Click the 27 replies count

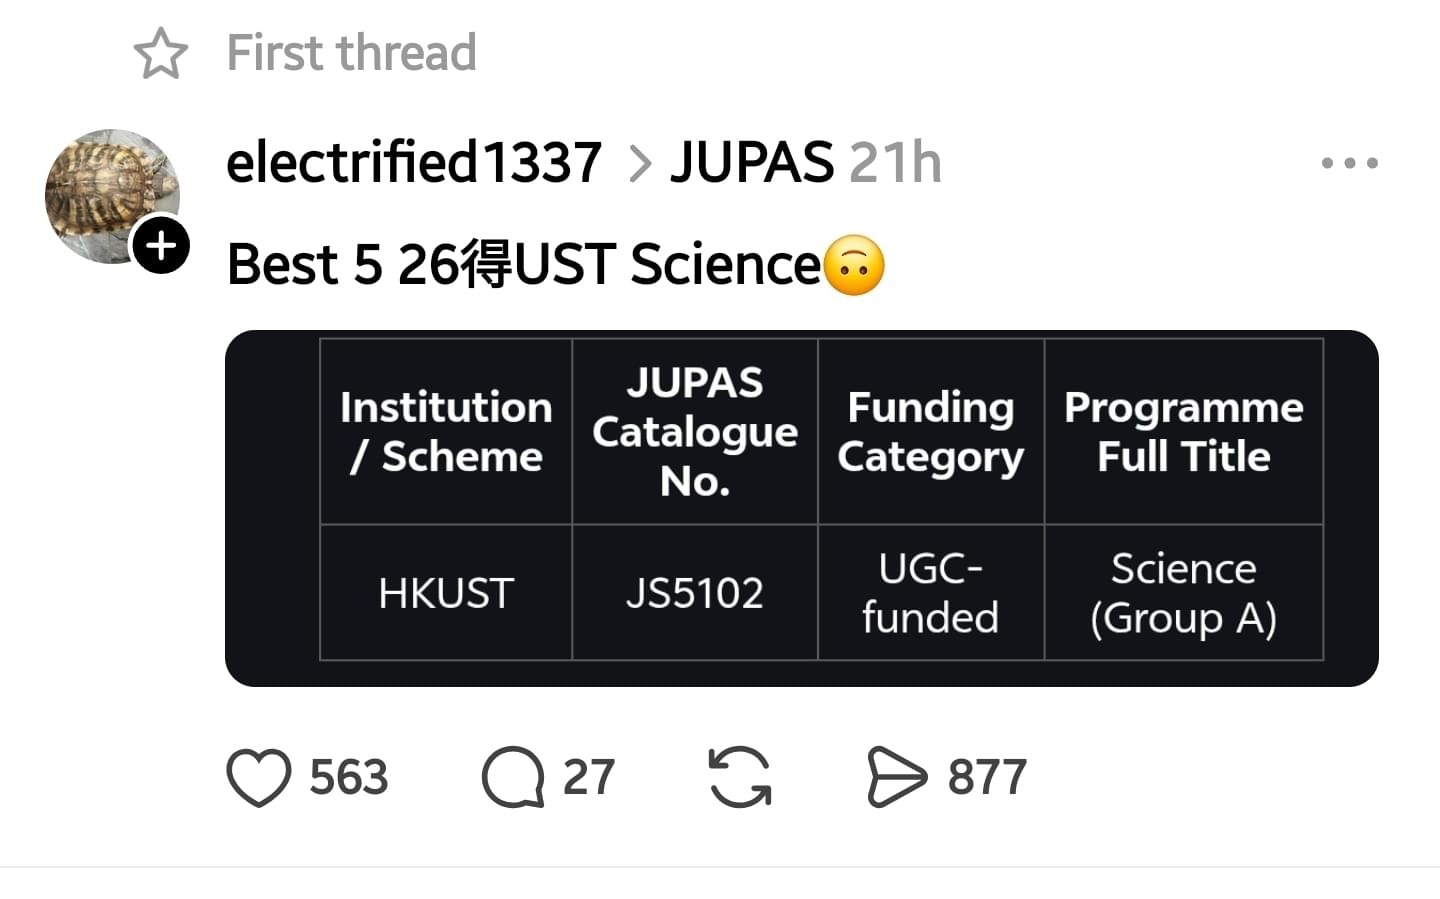588,777
